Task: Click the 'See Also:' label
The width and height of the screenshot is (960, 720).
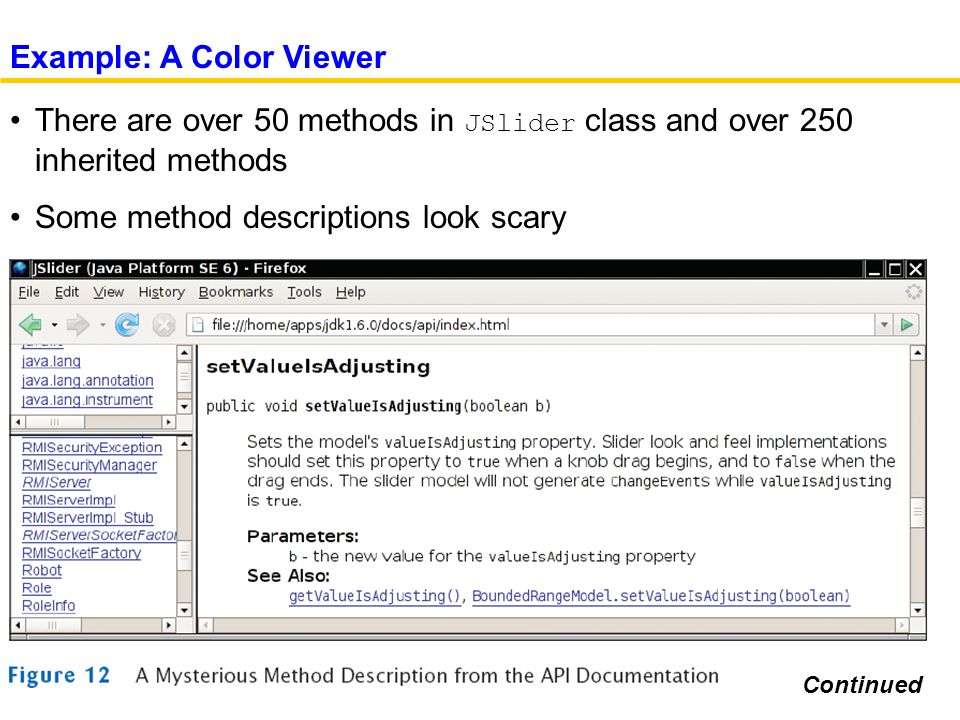Action: tap(288, 576)
